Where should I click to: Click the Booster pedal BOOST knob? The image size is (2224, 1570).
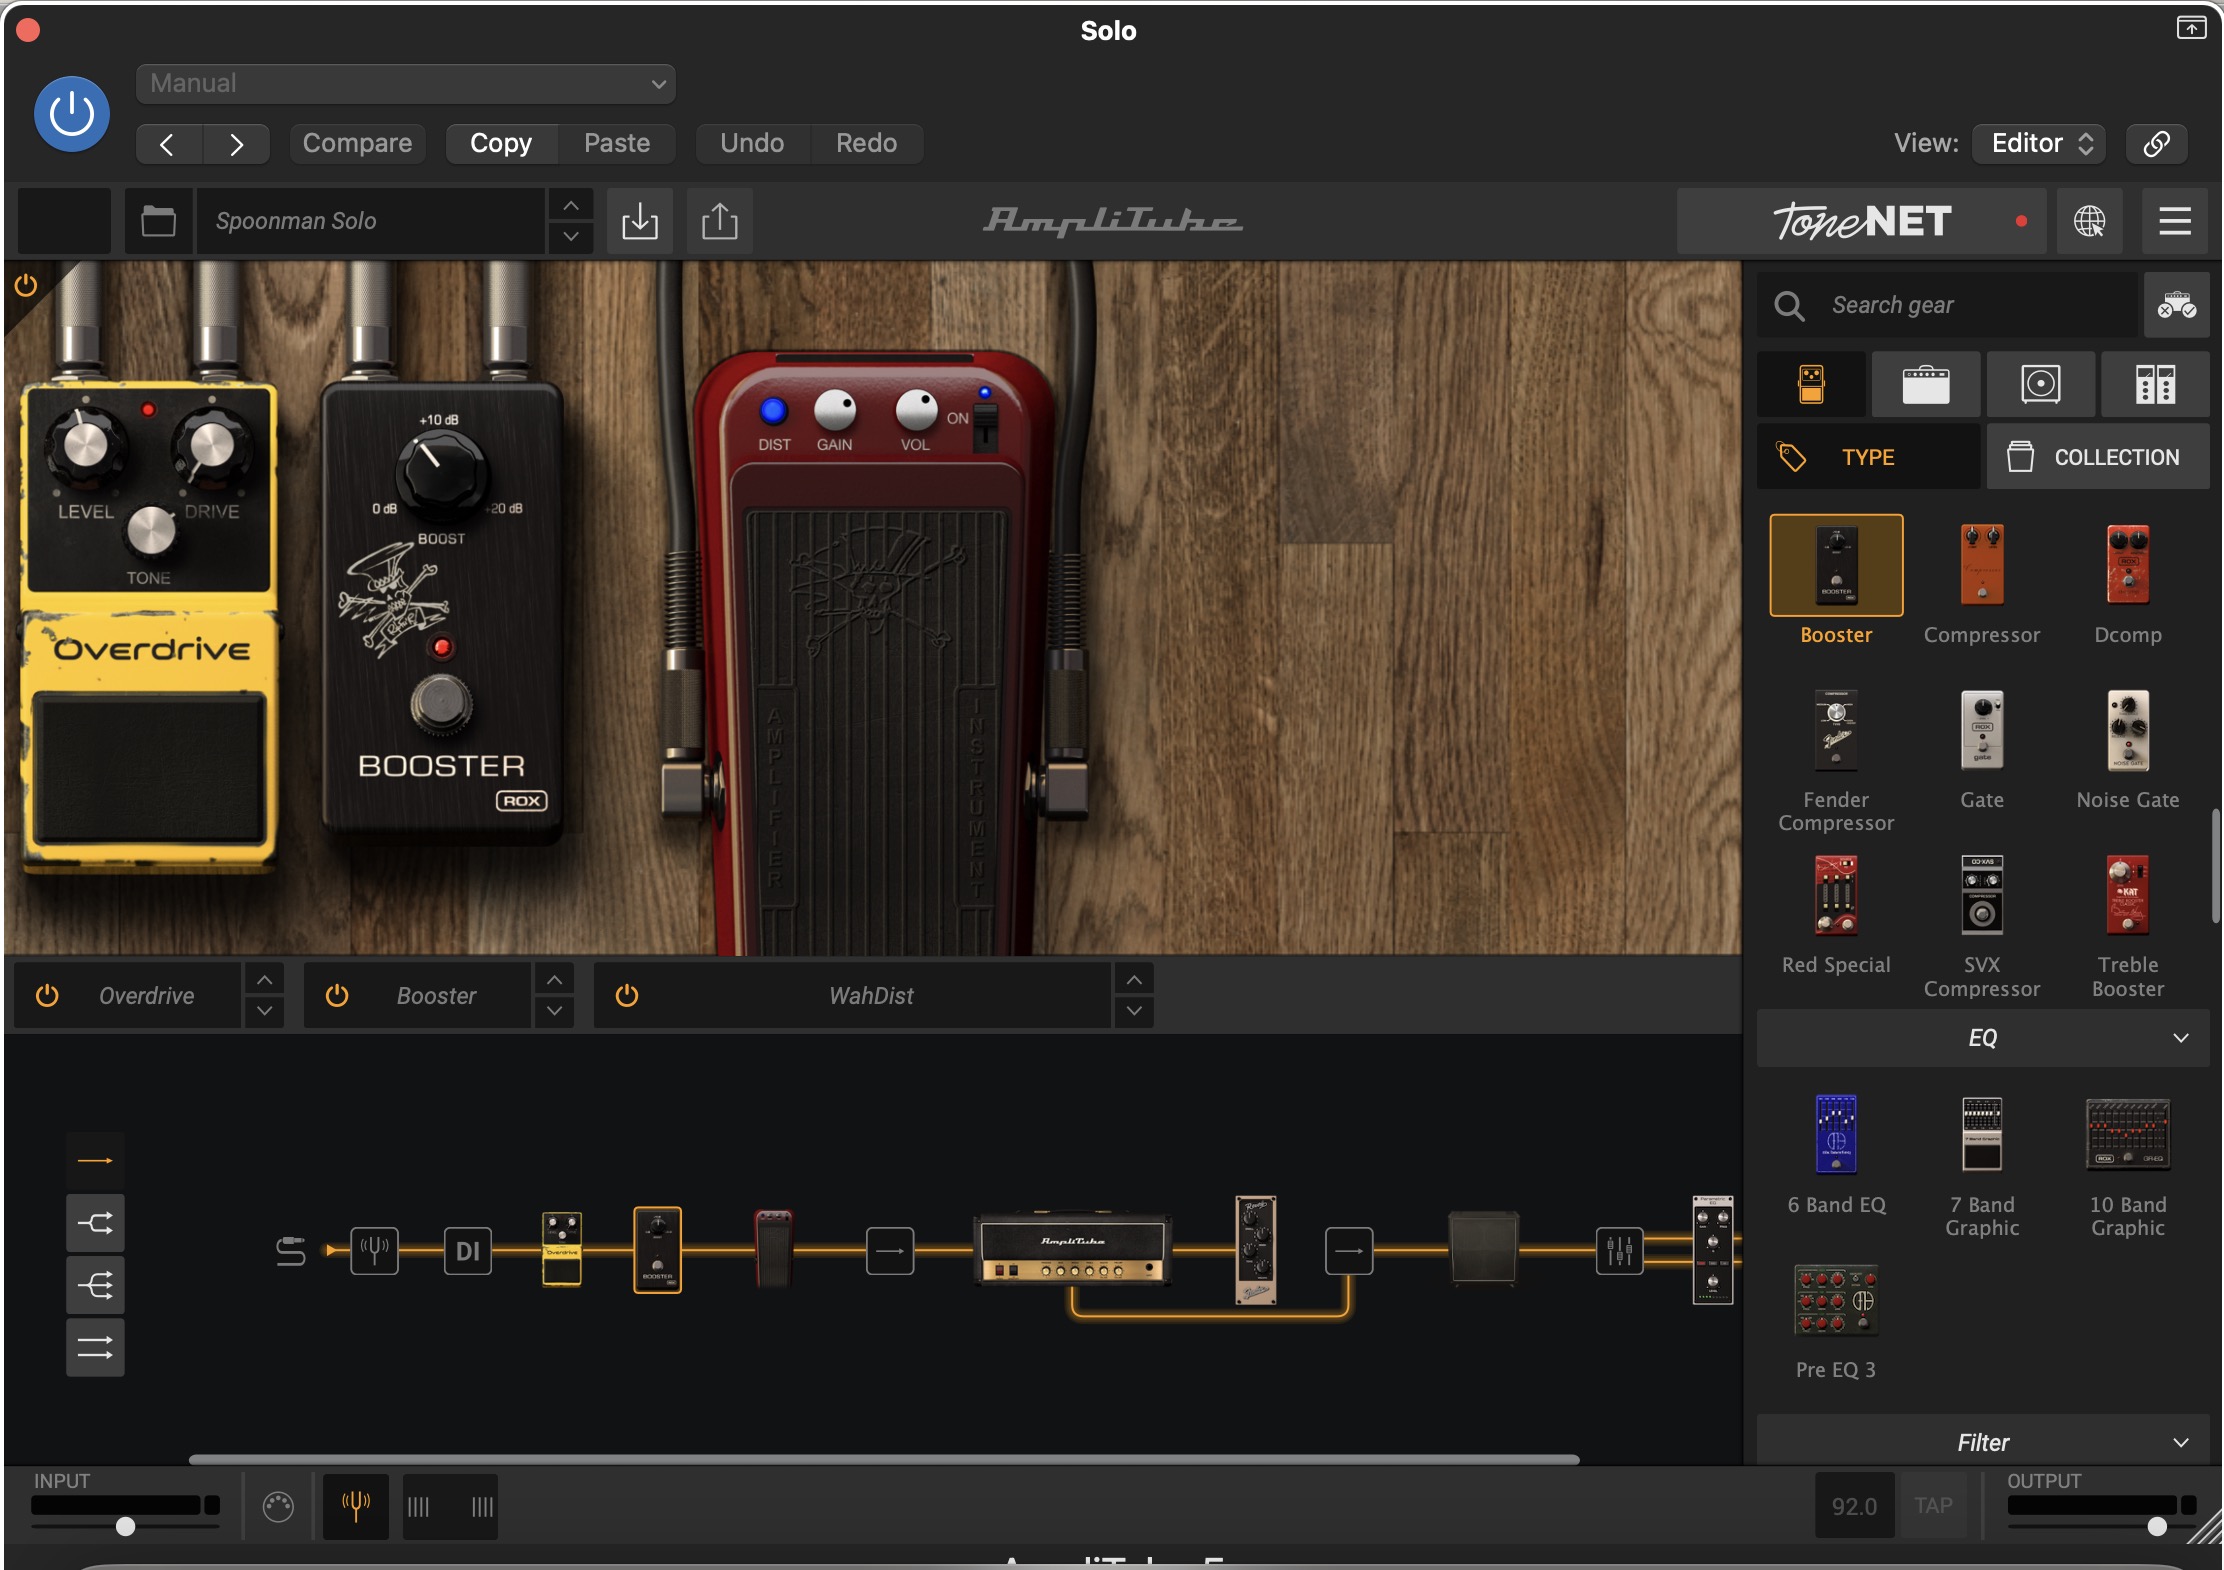(x=442, y=475)
